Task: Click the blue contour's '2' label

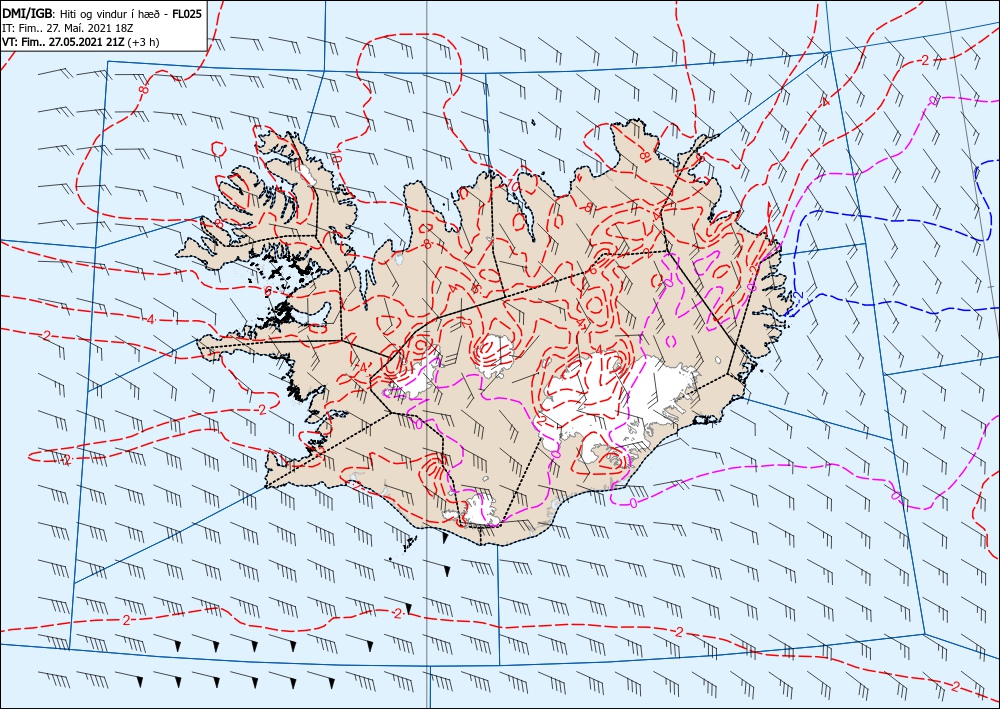Action: coord(798,296)
